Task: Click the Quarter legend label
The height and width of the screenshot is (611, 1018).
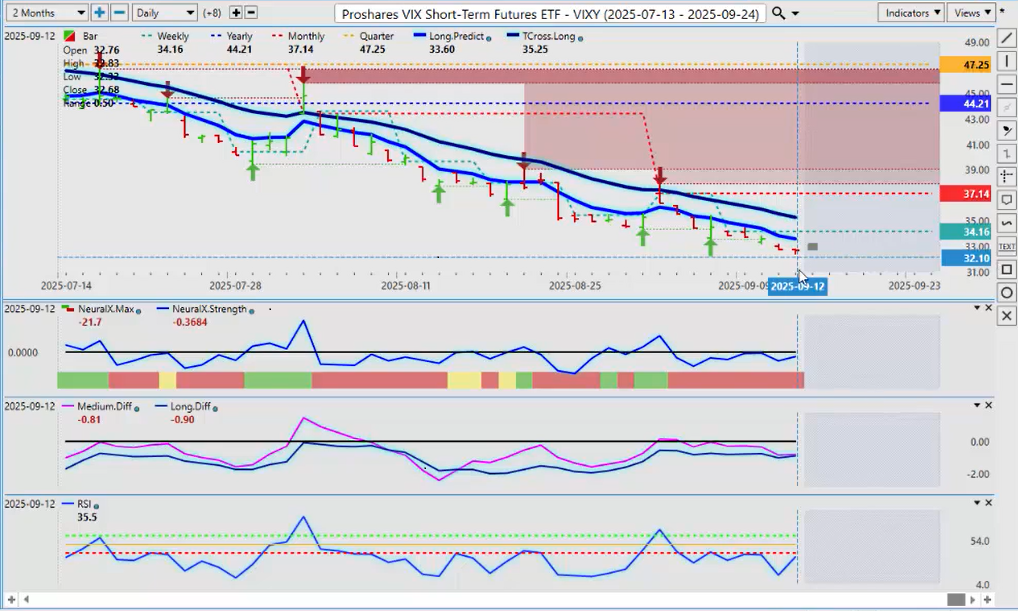Action: (377, 36)
